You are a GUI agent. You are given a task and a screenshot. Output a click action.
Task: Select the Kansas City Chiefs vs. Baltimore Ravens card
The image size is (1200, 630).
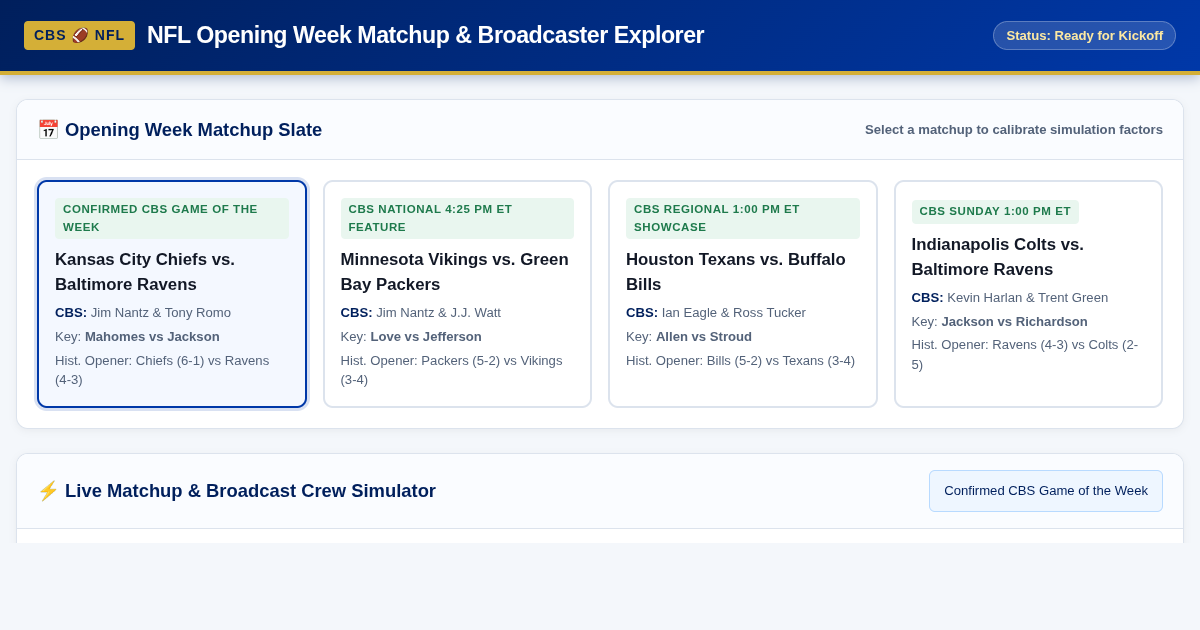click(172, 294)
